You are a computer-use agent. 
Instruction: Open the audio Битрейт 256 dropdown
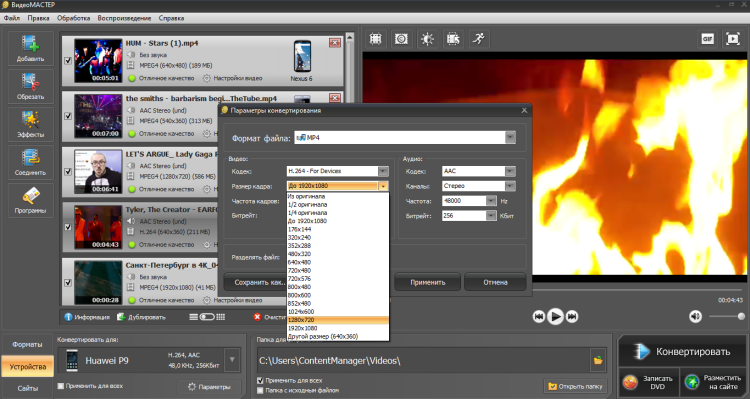click(x=491, y=216)
